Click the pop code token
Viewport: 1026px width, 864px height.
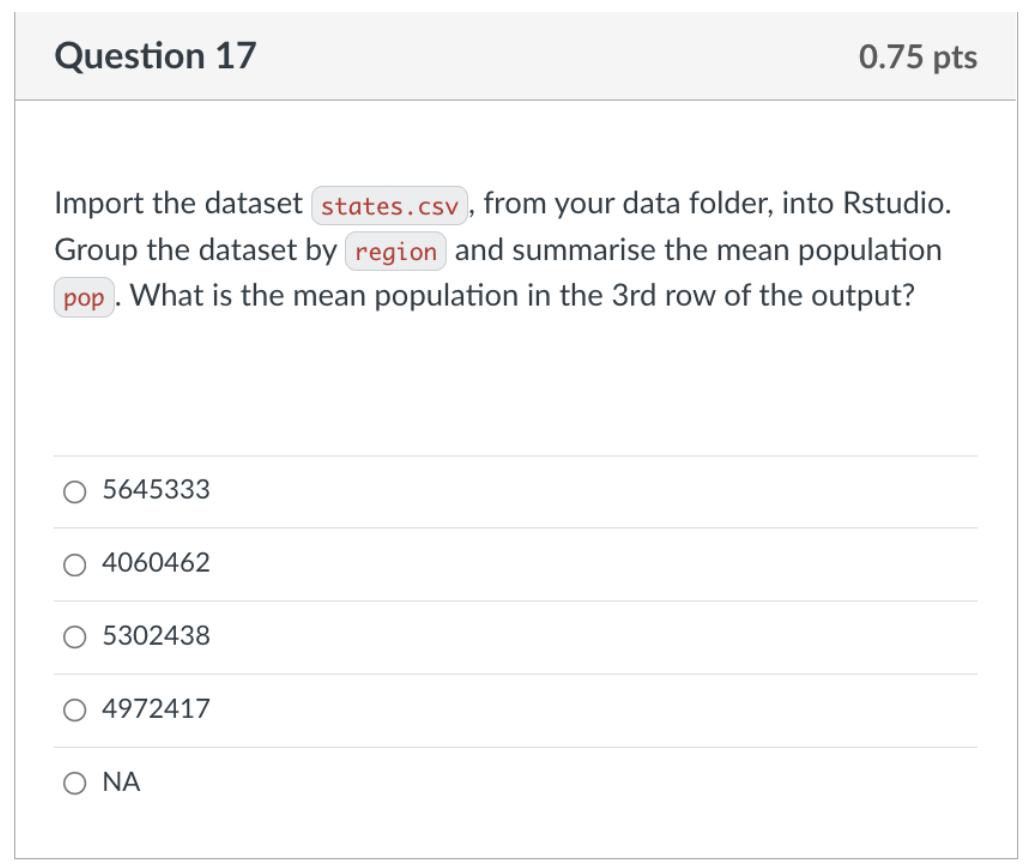coord(82,297)
